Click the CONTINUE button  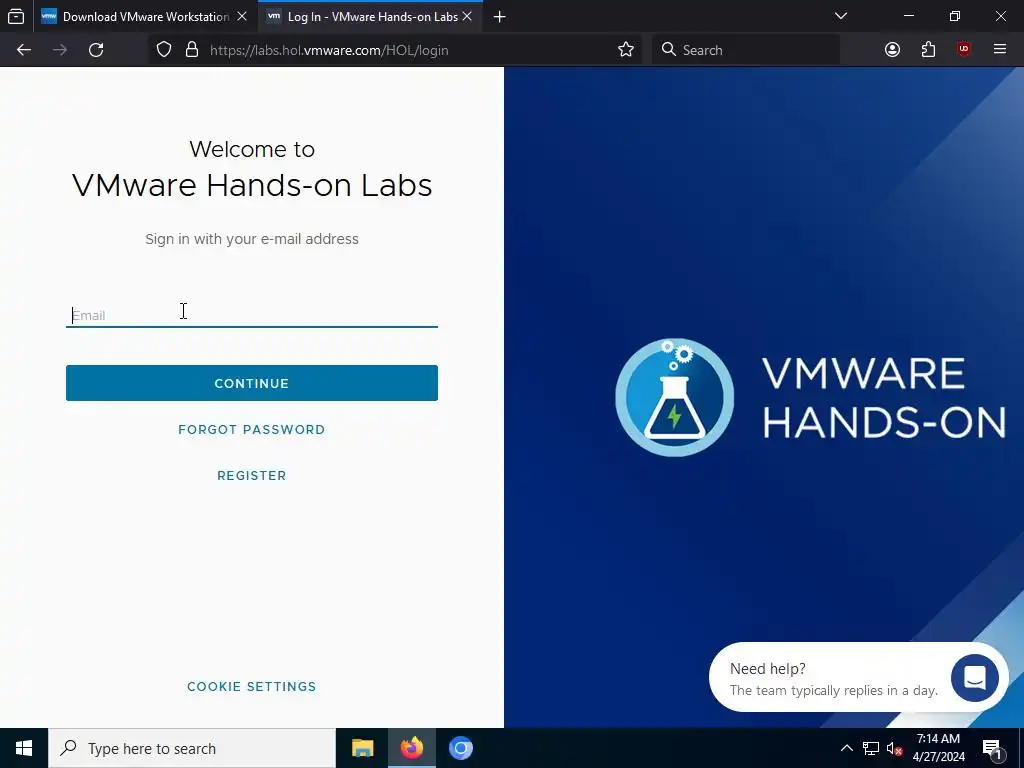pos(251,383)
